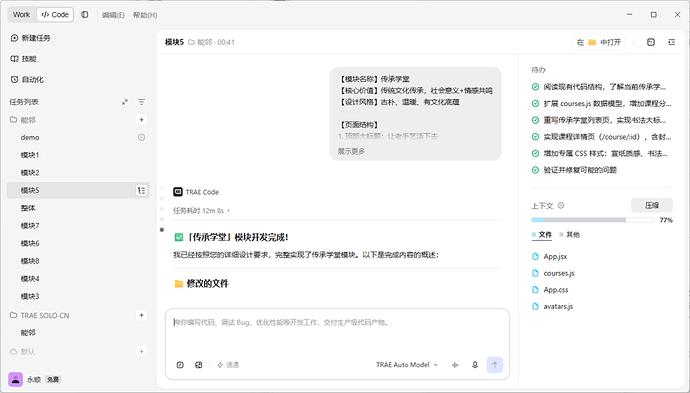Click 展示更多 to expand the message
The width and height of the screenshot is (690, 393).
point(351,151)
